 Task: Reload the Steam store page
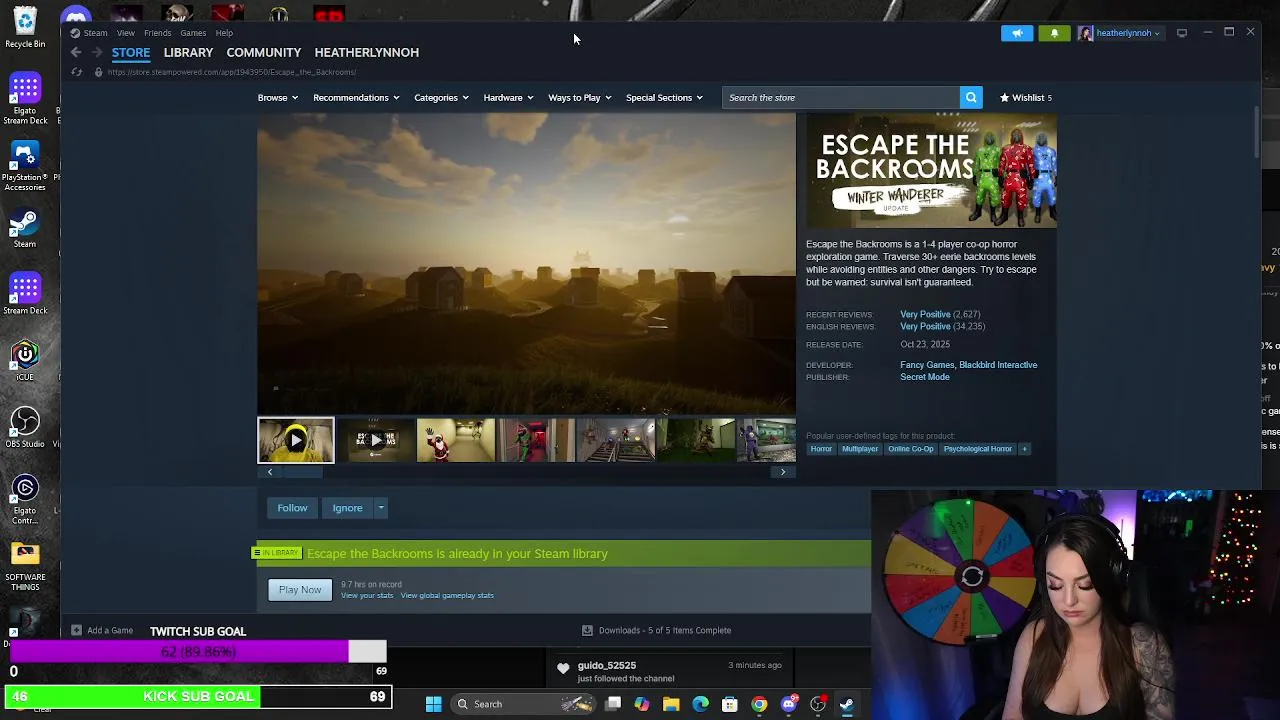(76, 72)
